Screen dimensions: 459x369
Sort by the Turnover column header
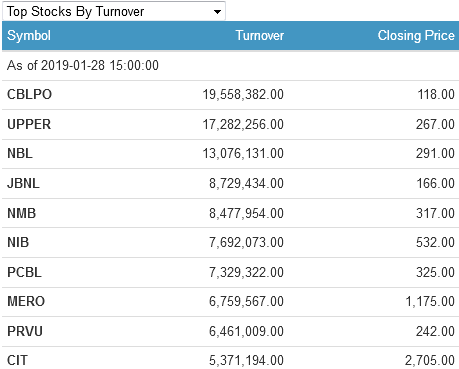260,35
